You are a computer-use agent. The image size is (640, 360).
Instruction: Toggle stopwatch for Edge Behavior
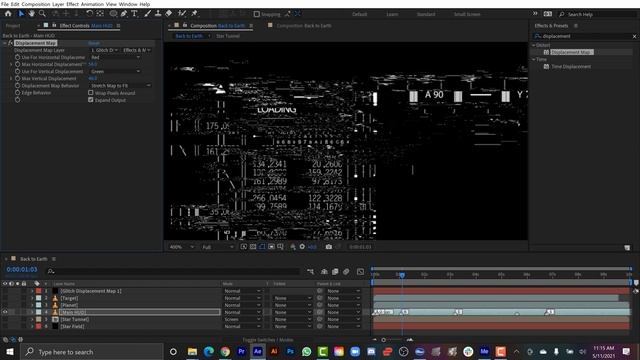tap(18, 93)
